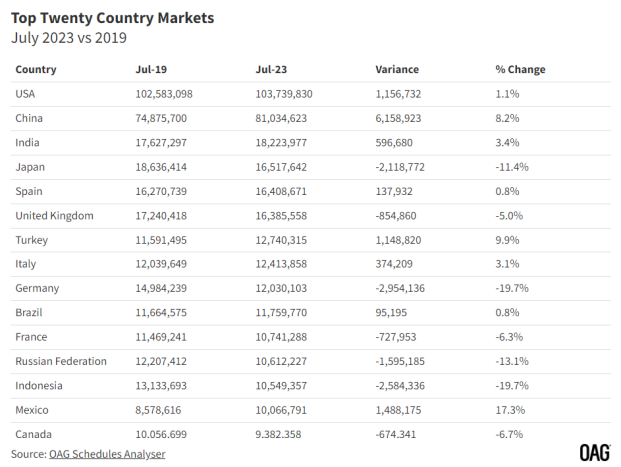
Task: Select the Indonesia country cell
Action: [x=39, y=385]
